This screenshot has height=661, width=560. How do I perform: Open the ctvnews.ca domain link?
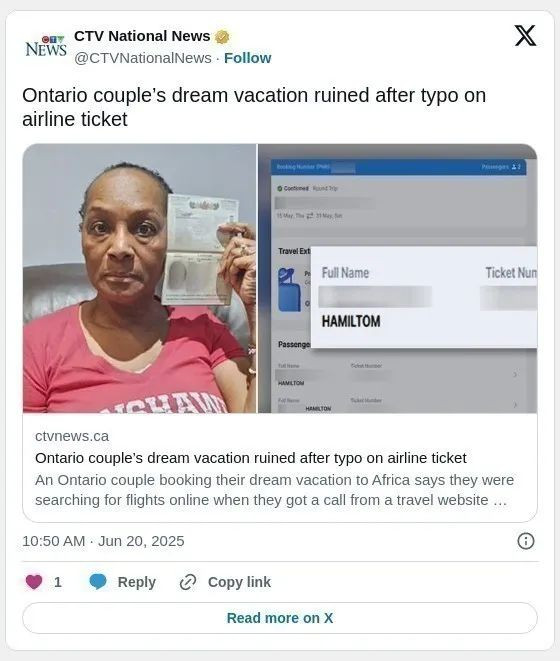click(72, 436)
